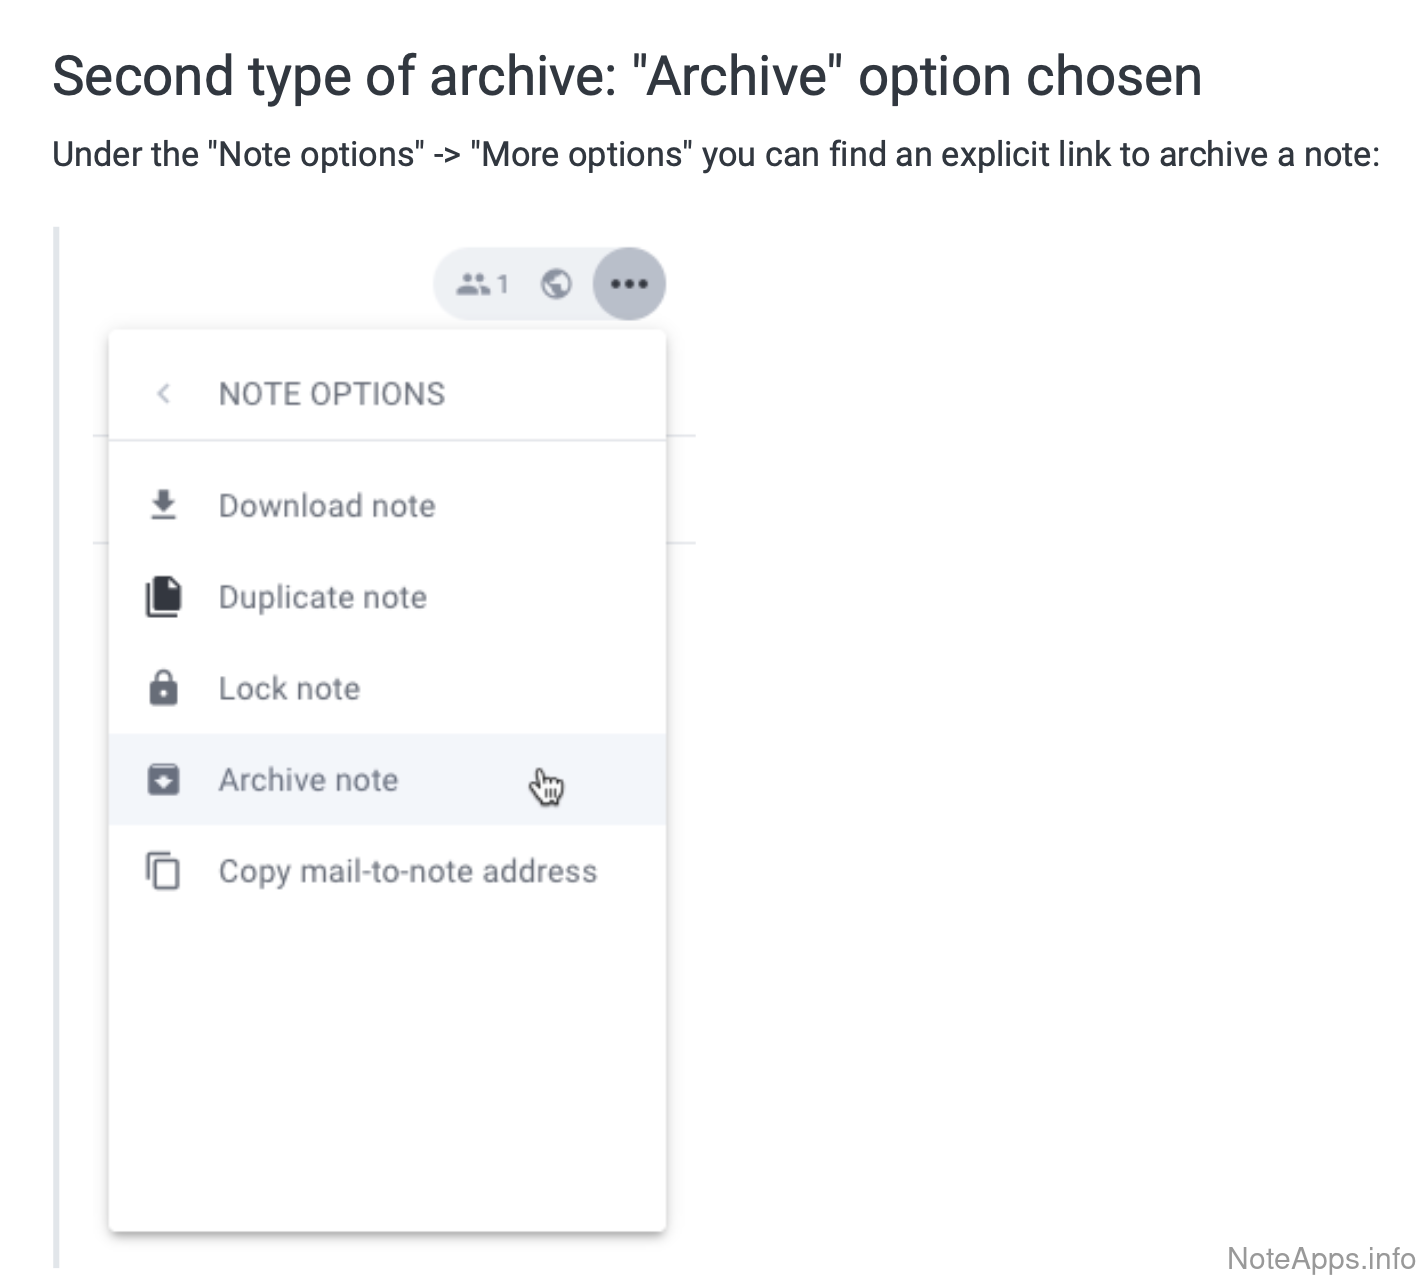Viewport: 1418px width, 1278px height.
Task: Choose "Copy mail-to-note address" option
Action: 408,871
